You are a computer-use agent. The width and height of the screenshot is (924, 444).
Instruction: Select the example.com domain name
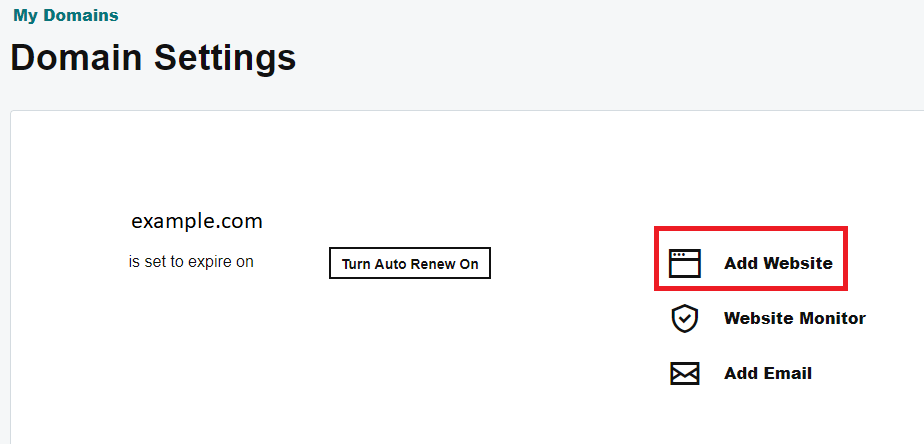(x=197, y=221)
